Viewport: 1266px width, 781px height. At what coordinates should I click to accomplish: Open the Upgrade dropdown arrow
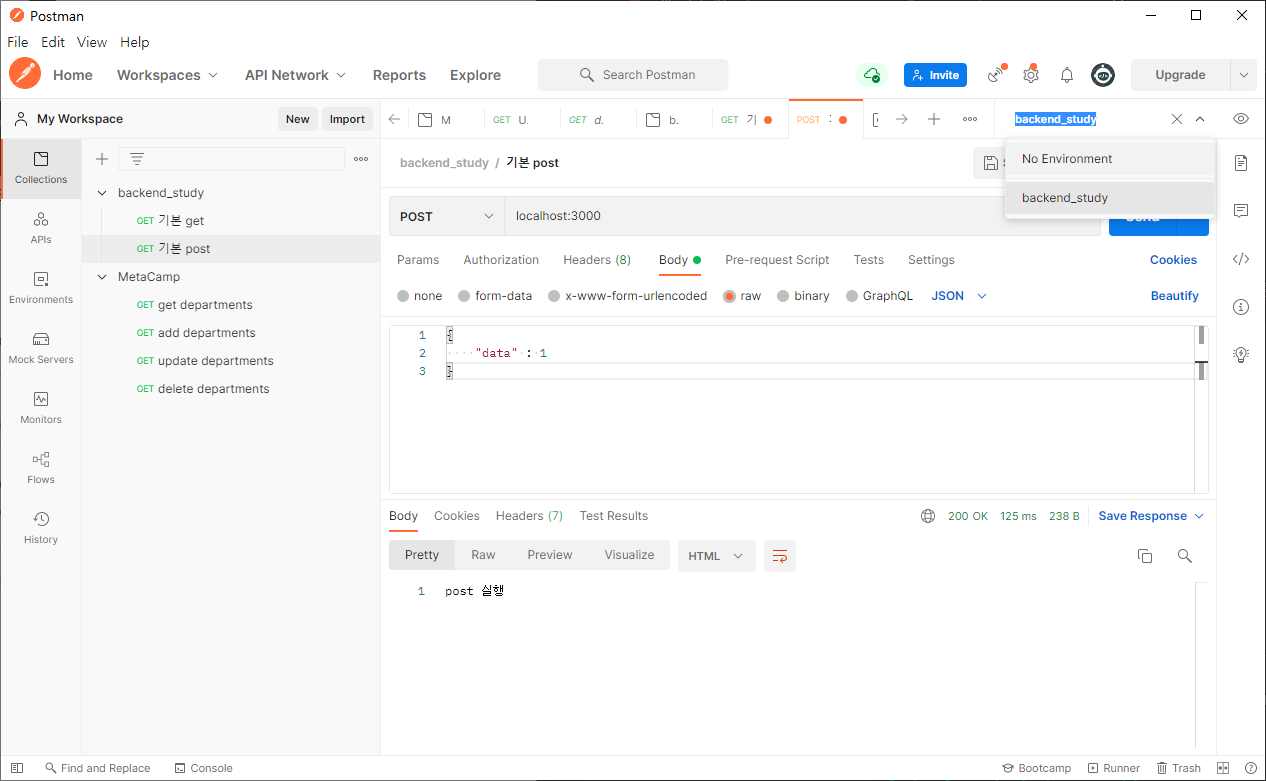[1243, 75]
